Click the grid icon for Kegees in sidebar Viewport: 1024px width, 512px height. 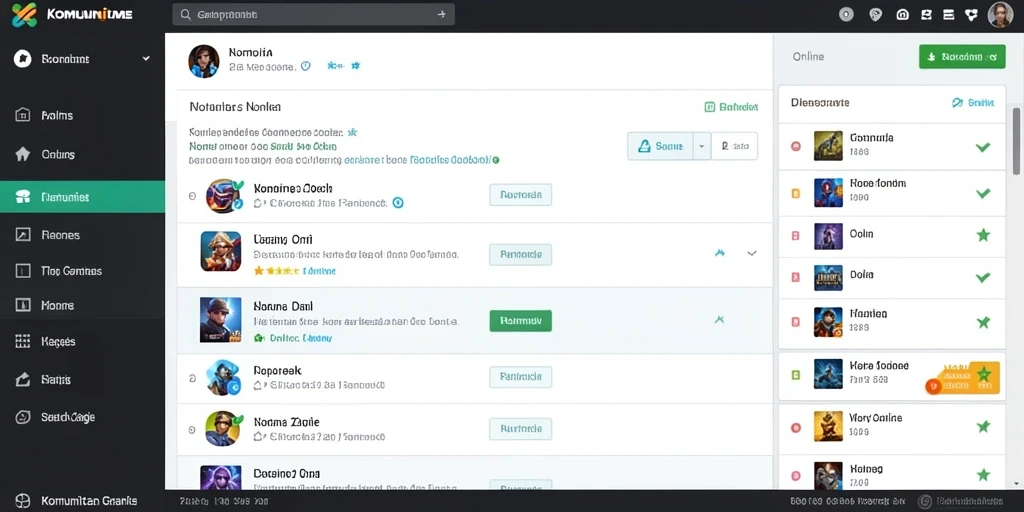point(22,341)
